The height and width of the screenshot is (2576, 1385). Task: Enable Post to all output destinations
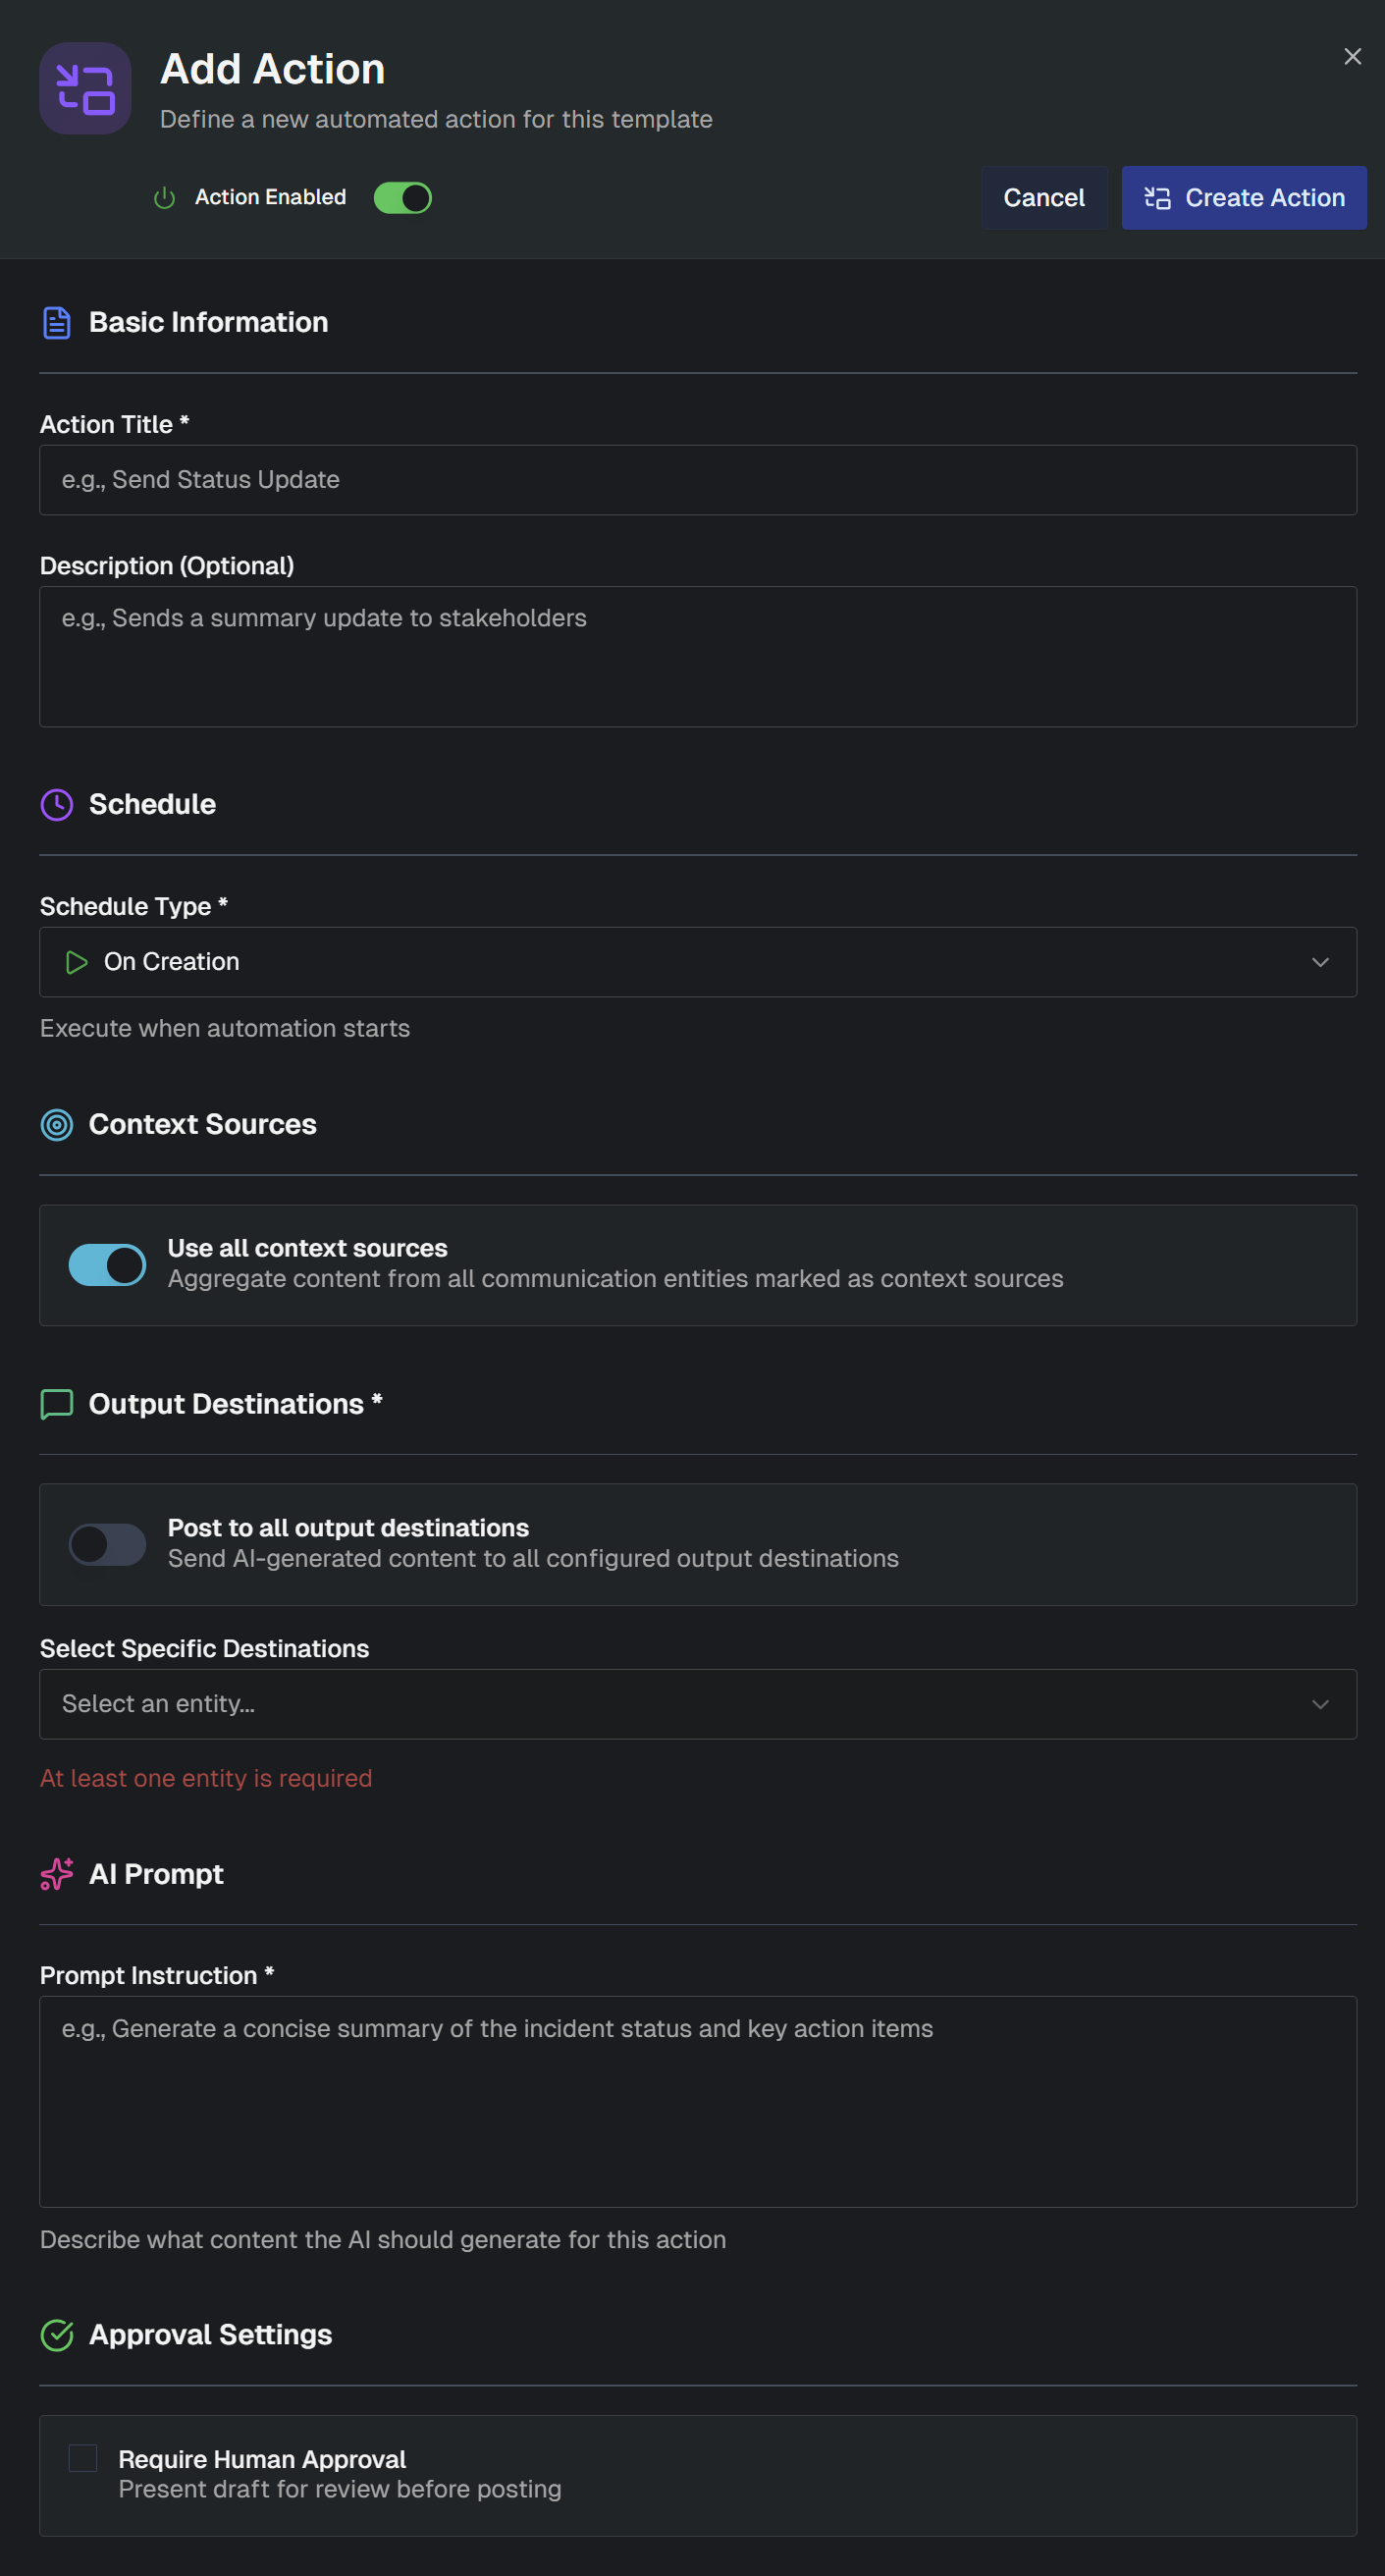(108, 1544)
